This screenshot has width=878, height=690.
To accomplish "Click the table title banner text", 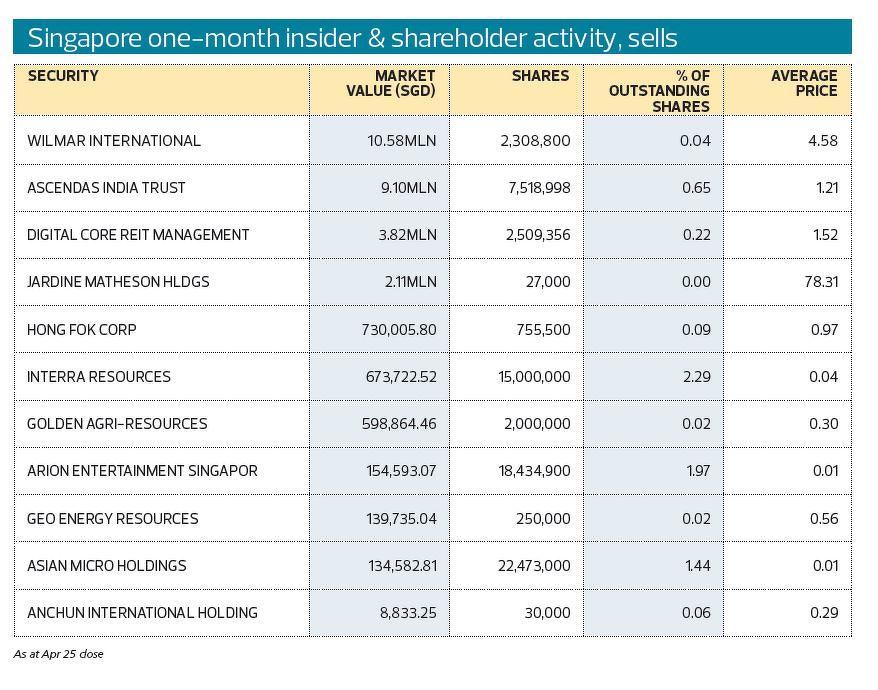I will pos(352,38).
